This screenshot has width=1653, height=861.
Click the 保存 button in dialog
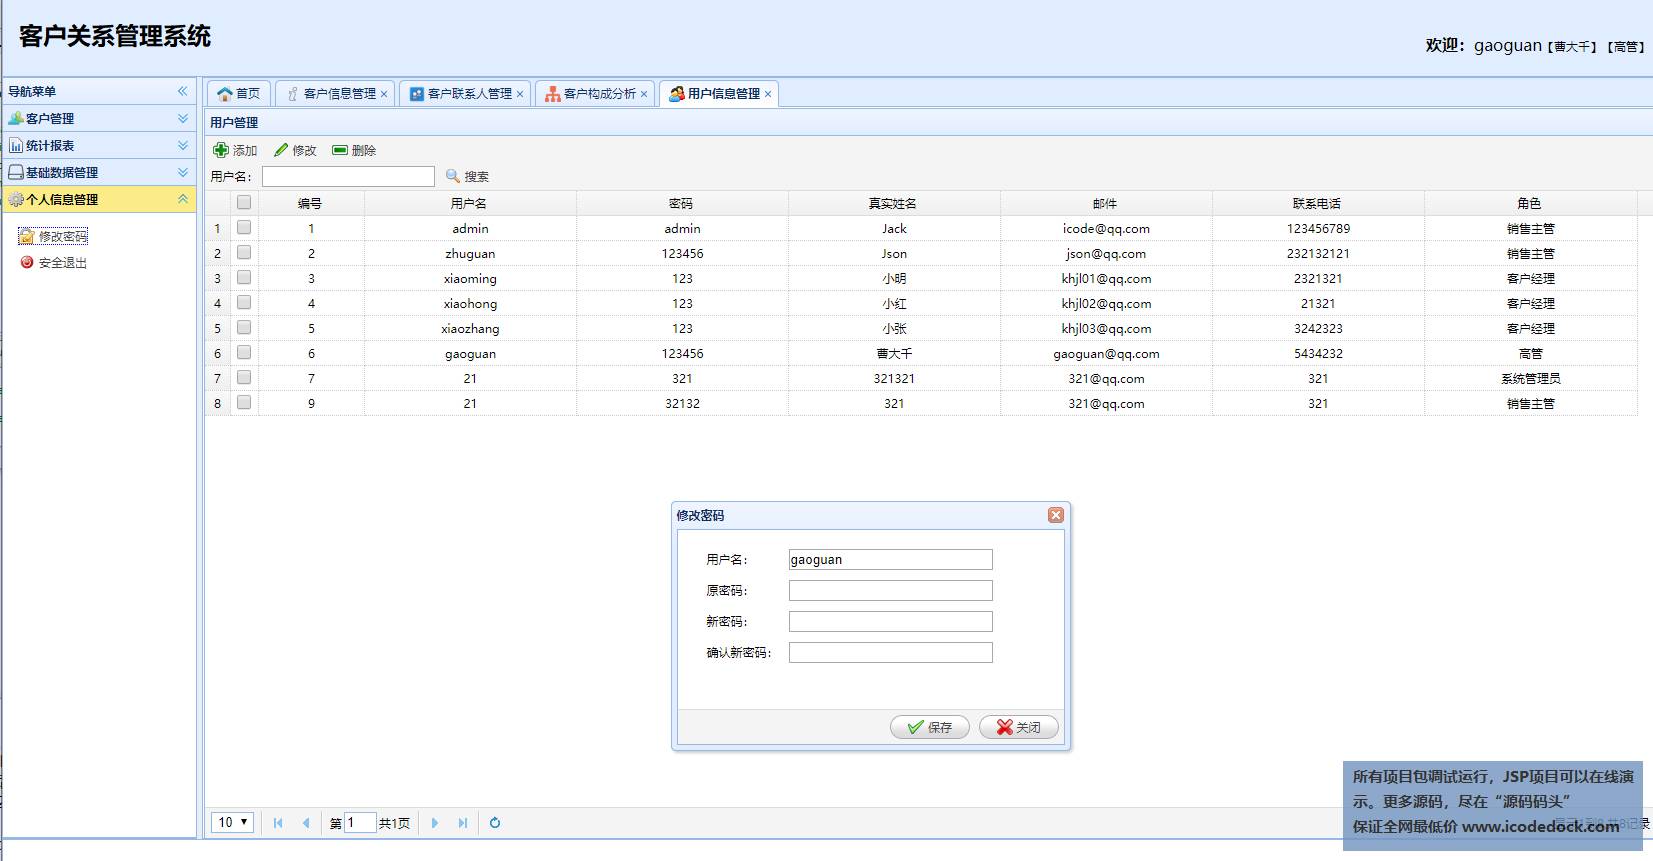pyautogui.click(x=930, y=727)
